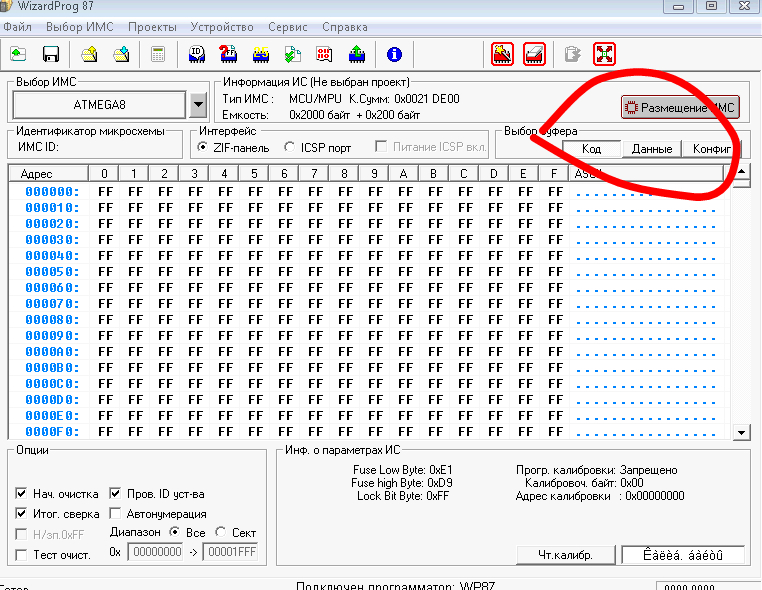This screenshot has height=590, width=762.
Task: Open the ATMEGA8 chip dropdown arrow
Action: click(197, 104)
